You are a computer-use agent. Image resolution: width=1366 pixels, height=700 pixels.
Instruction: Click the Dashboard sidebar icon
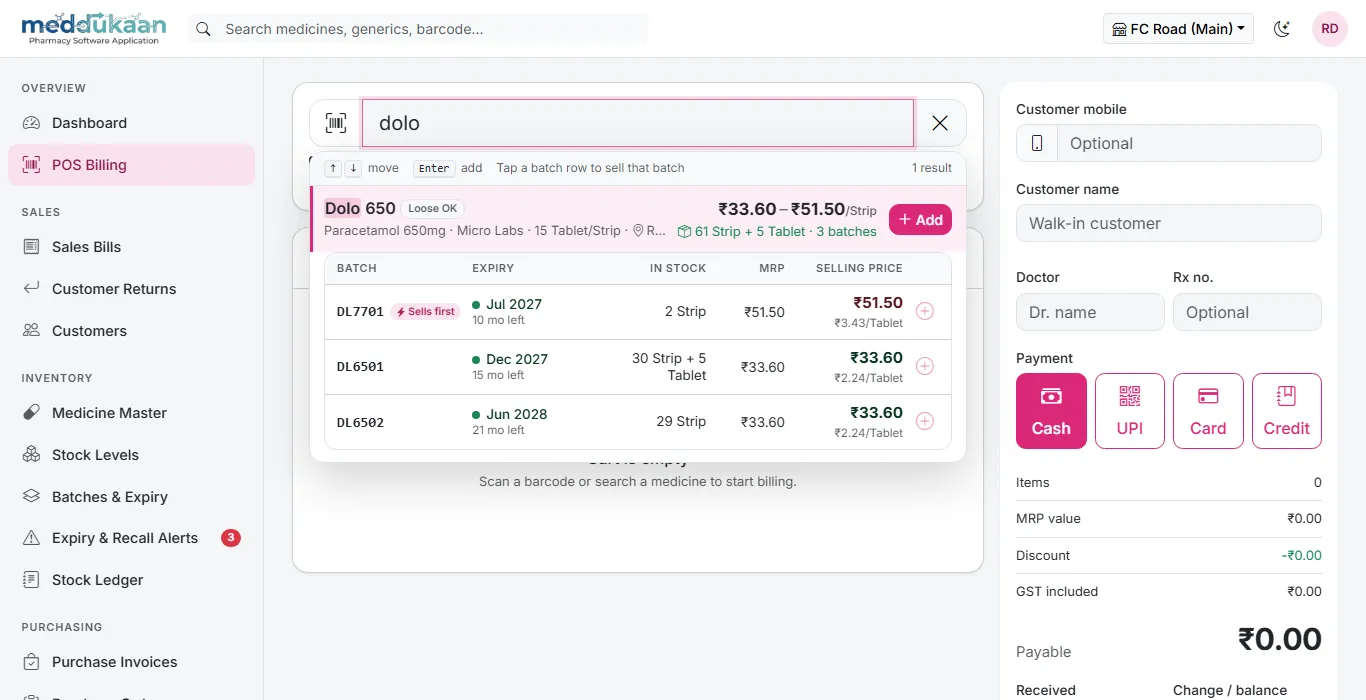(32, 123)
